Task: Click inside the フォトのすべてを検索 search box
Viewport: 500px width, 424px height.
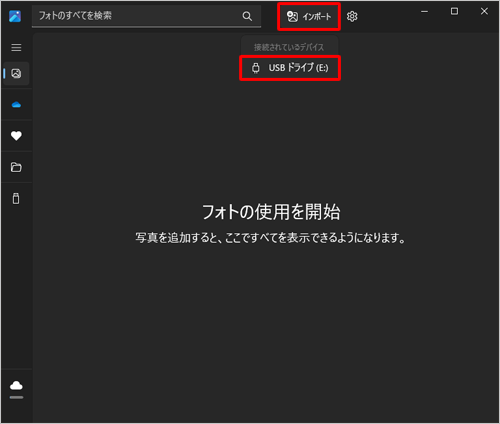Action: coord(146,16)
